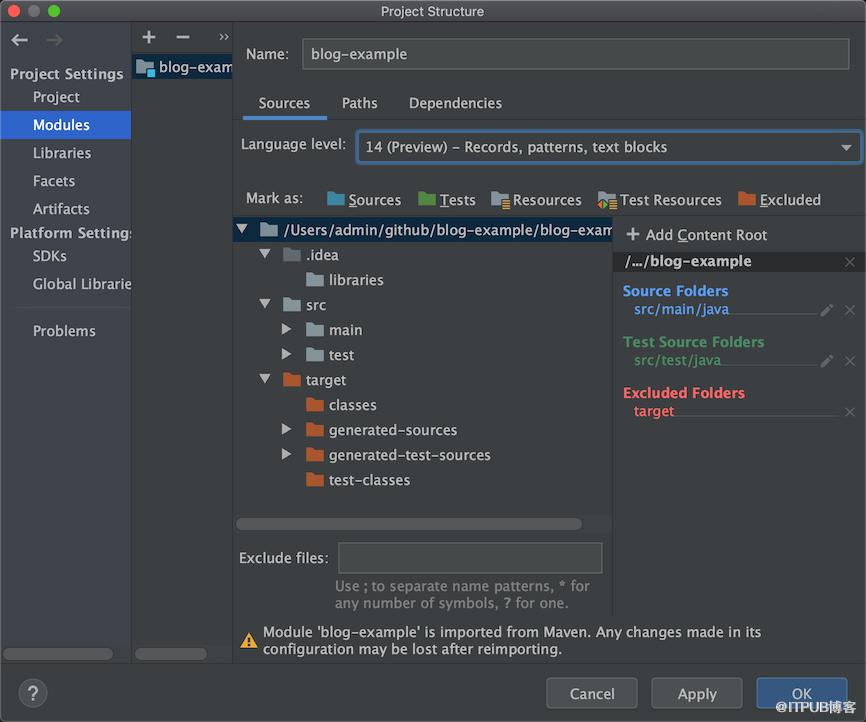This screenshot has width=866, height=722.
Task: Confirm with the OK button
Action: pos(801,693)
